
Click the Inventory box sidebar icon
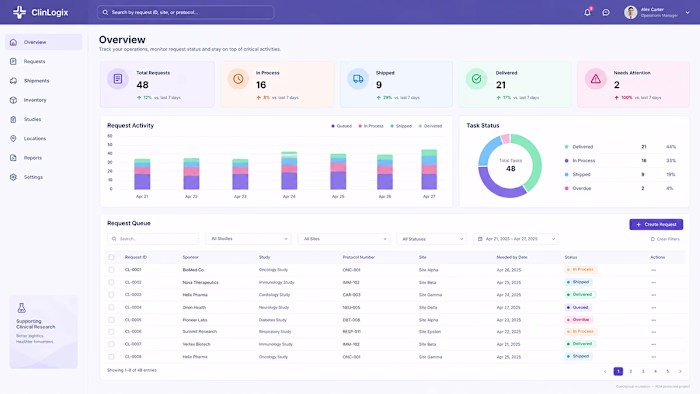point(13,100)
